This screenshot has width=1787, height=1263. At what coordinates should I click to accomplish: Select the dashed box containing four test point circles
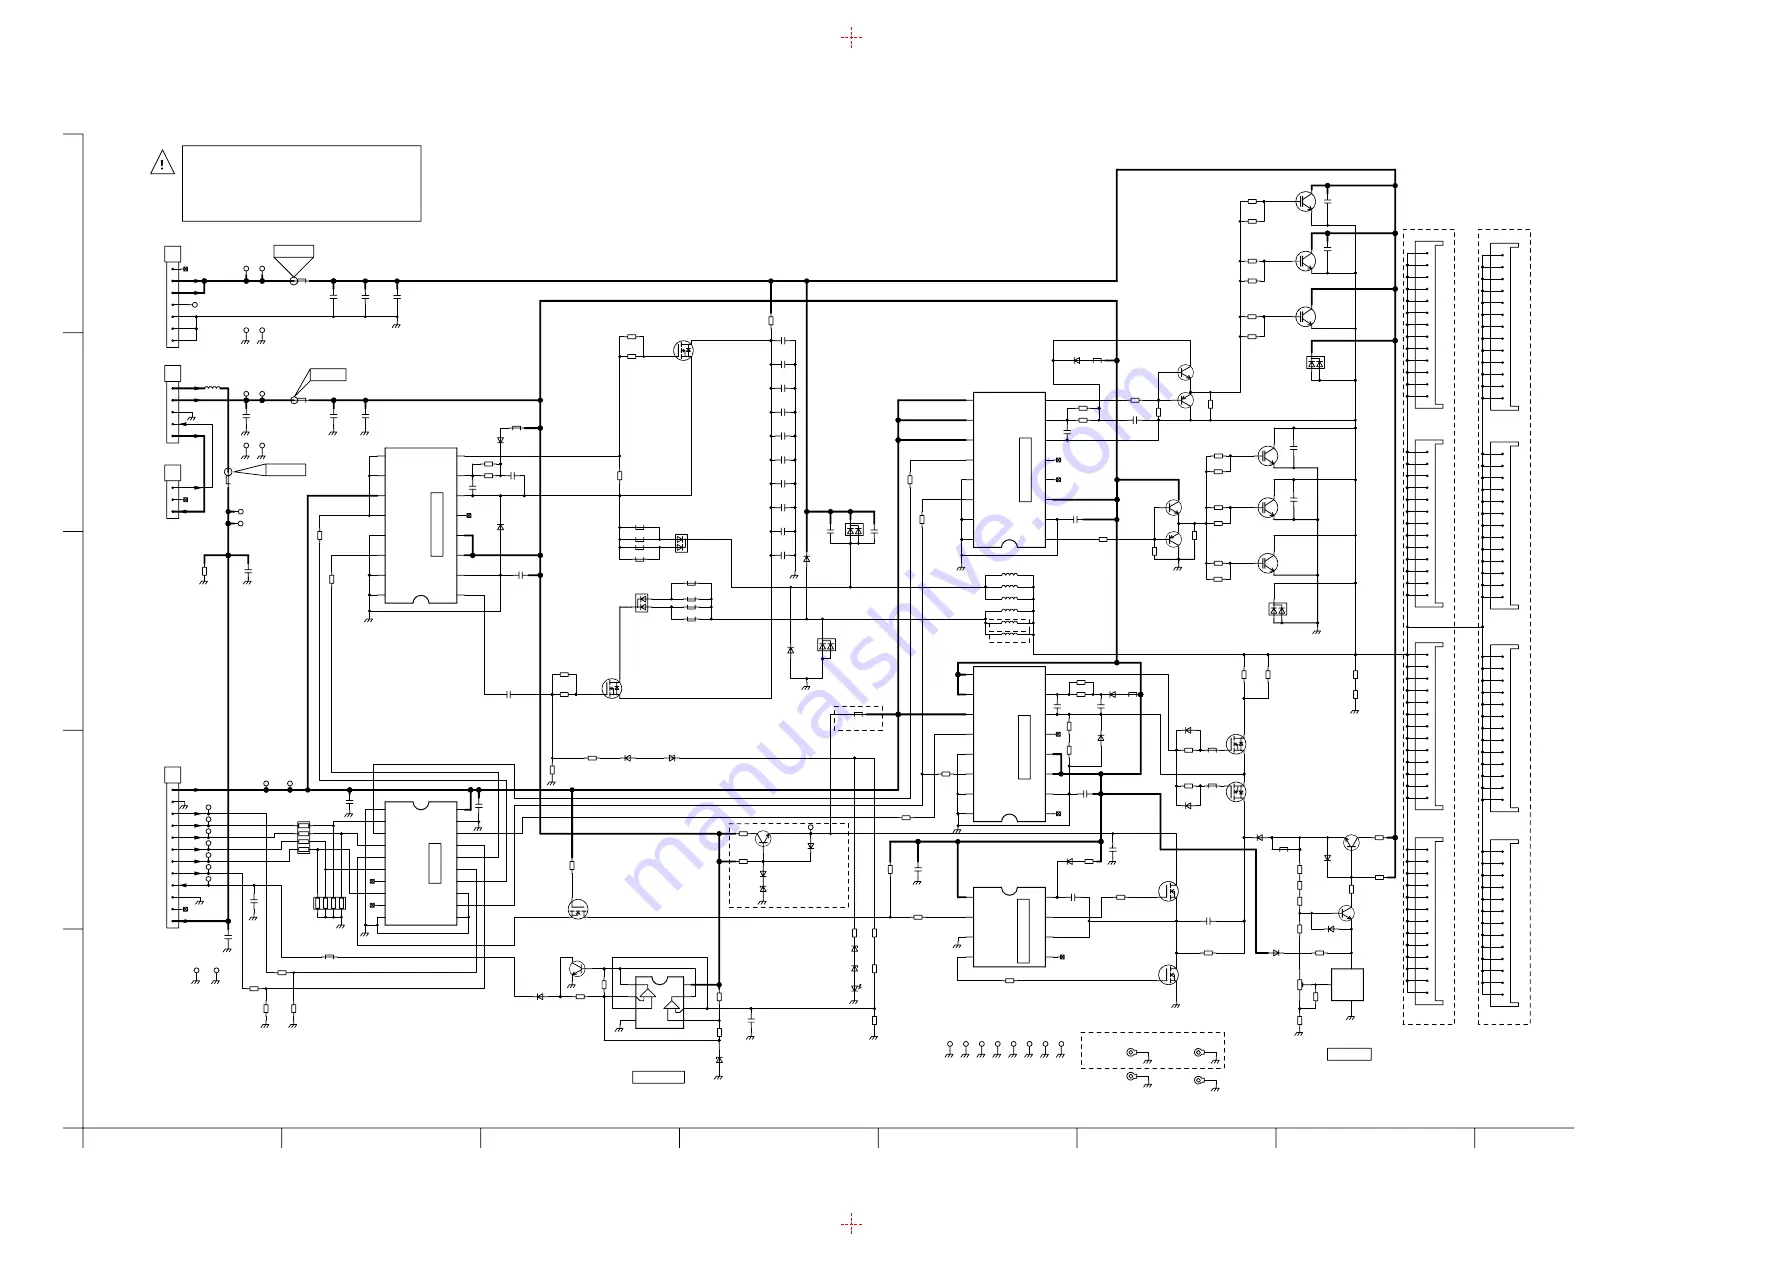click(1152, 1050)
